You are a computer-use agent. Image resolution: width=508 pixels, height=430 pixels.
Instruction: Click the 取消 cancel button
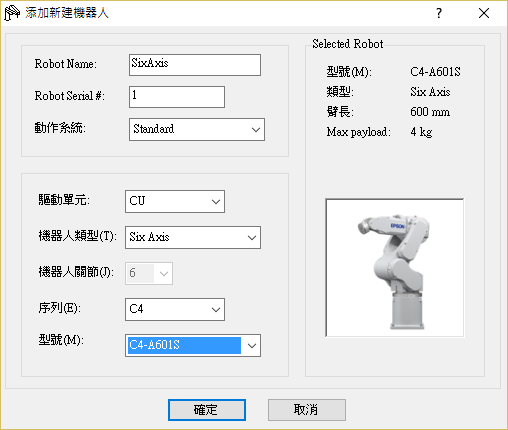(307, 410)
